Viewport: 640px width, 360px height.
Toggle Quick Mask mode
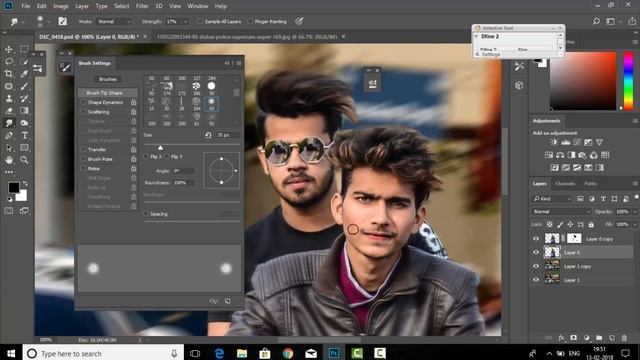[x=9, y=211]
